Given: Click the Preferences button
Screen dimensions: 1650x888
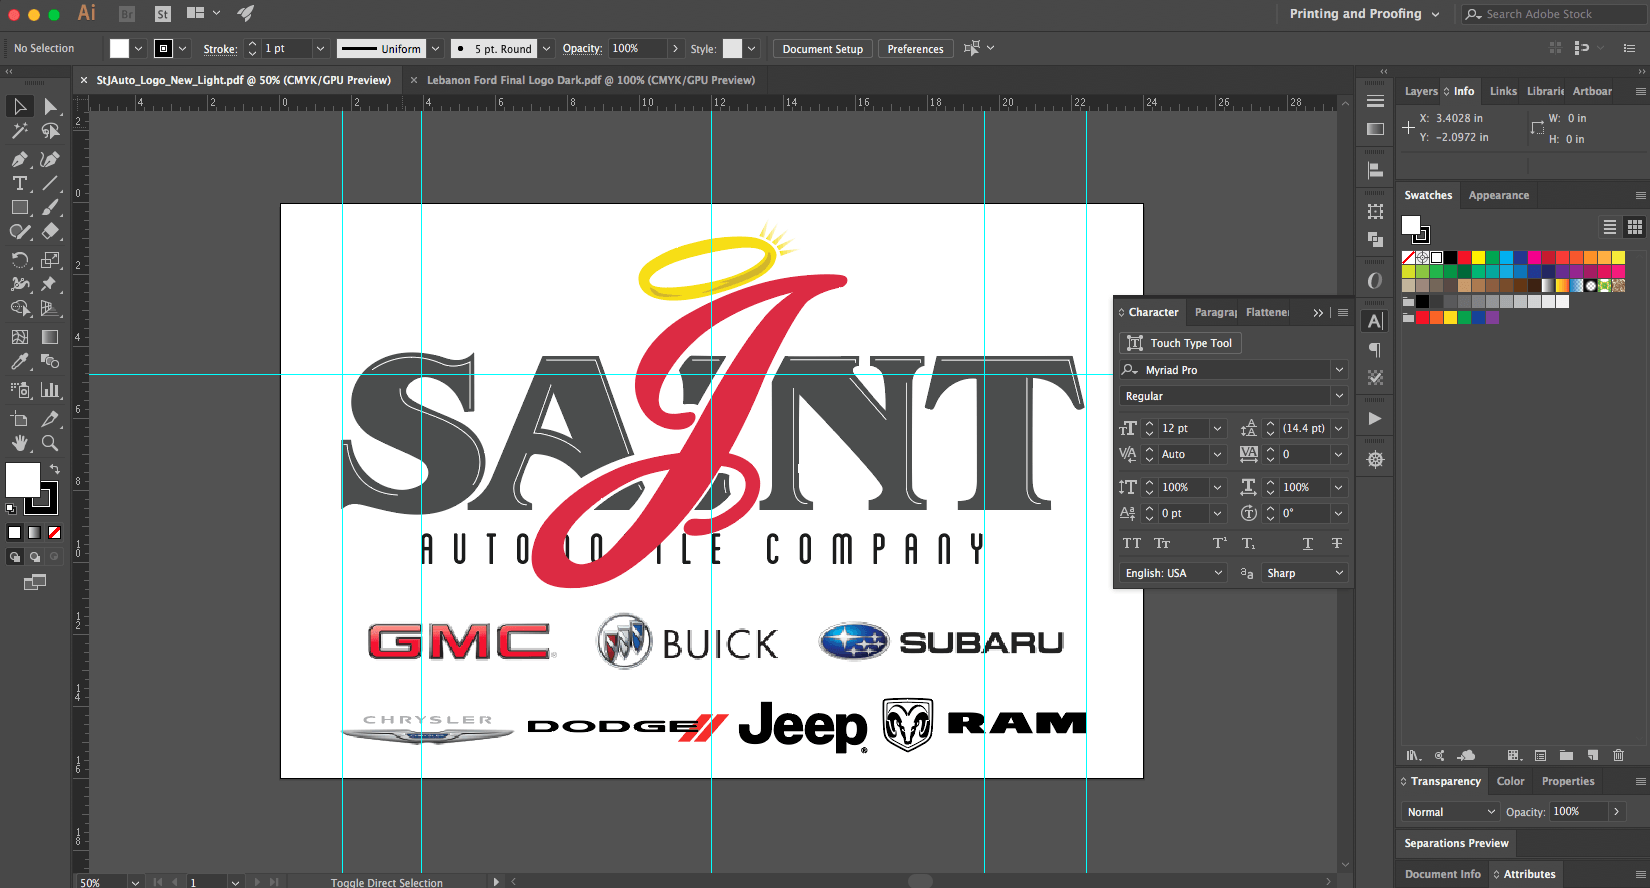Looking at the screenshot, I should pos(915,49).
